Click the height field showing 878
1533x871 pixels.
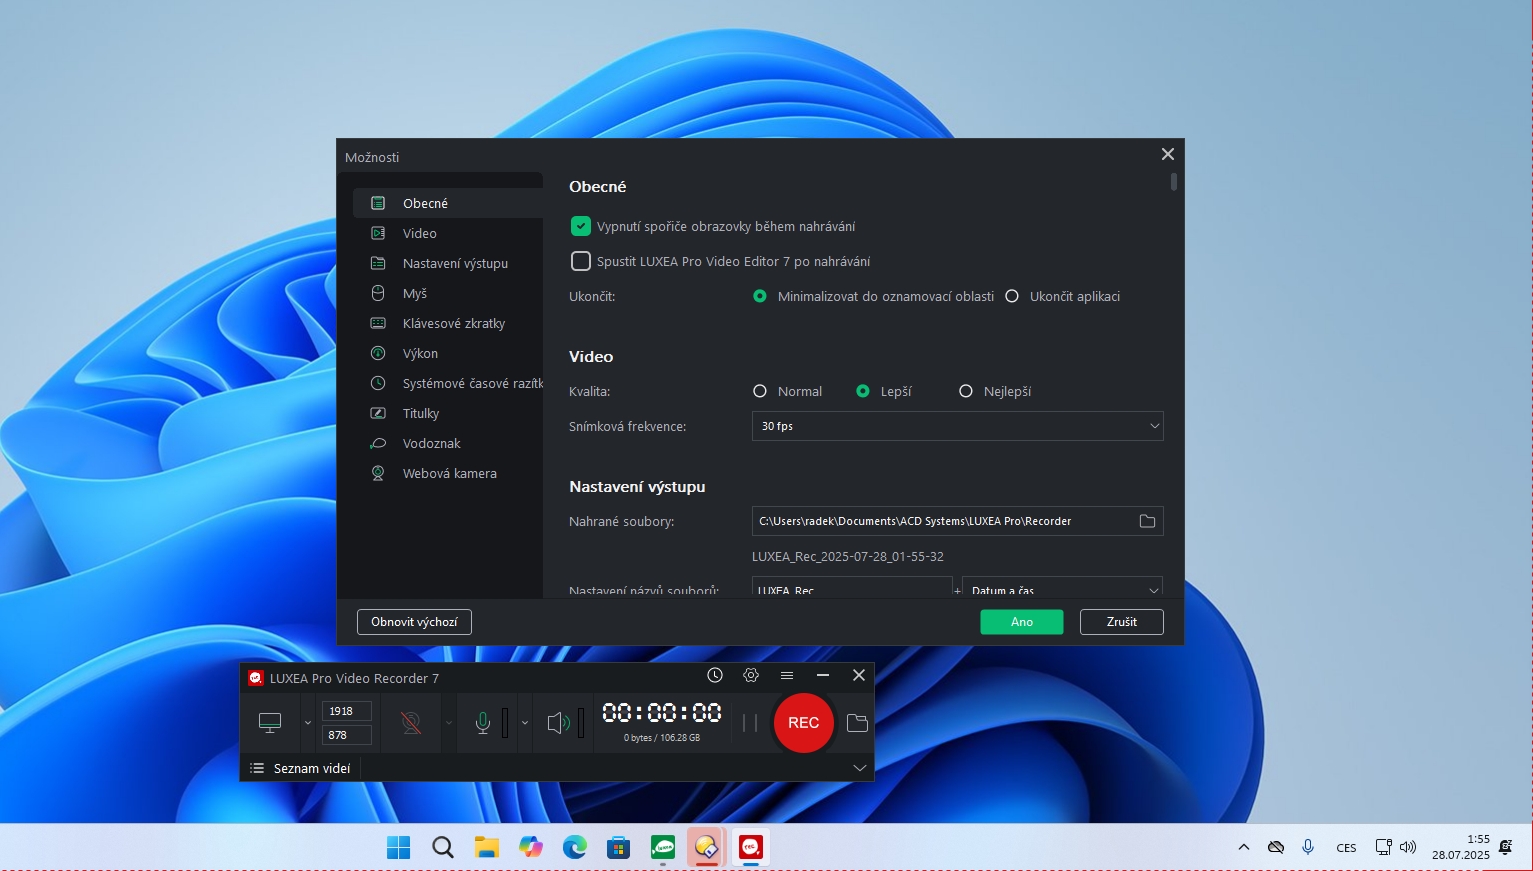click(347, 735)
